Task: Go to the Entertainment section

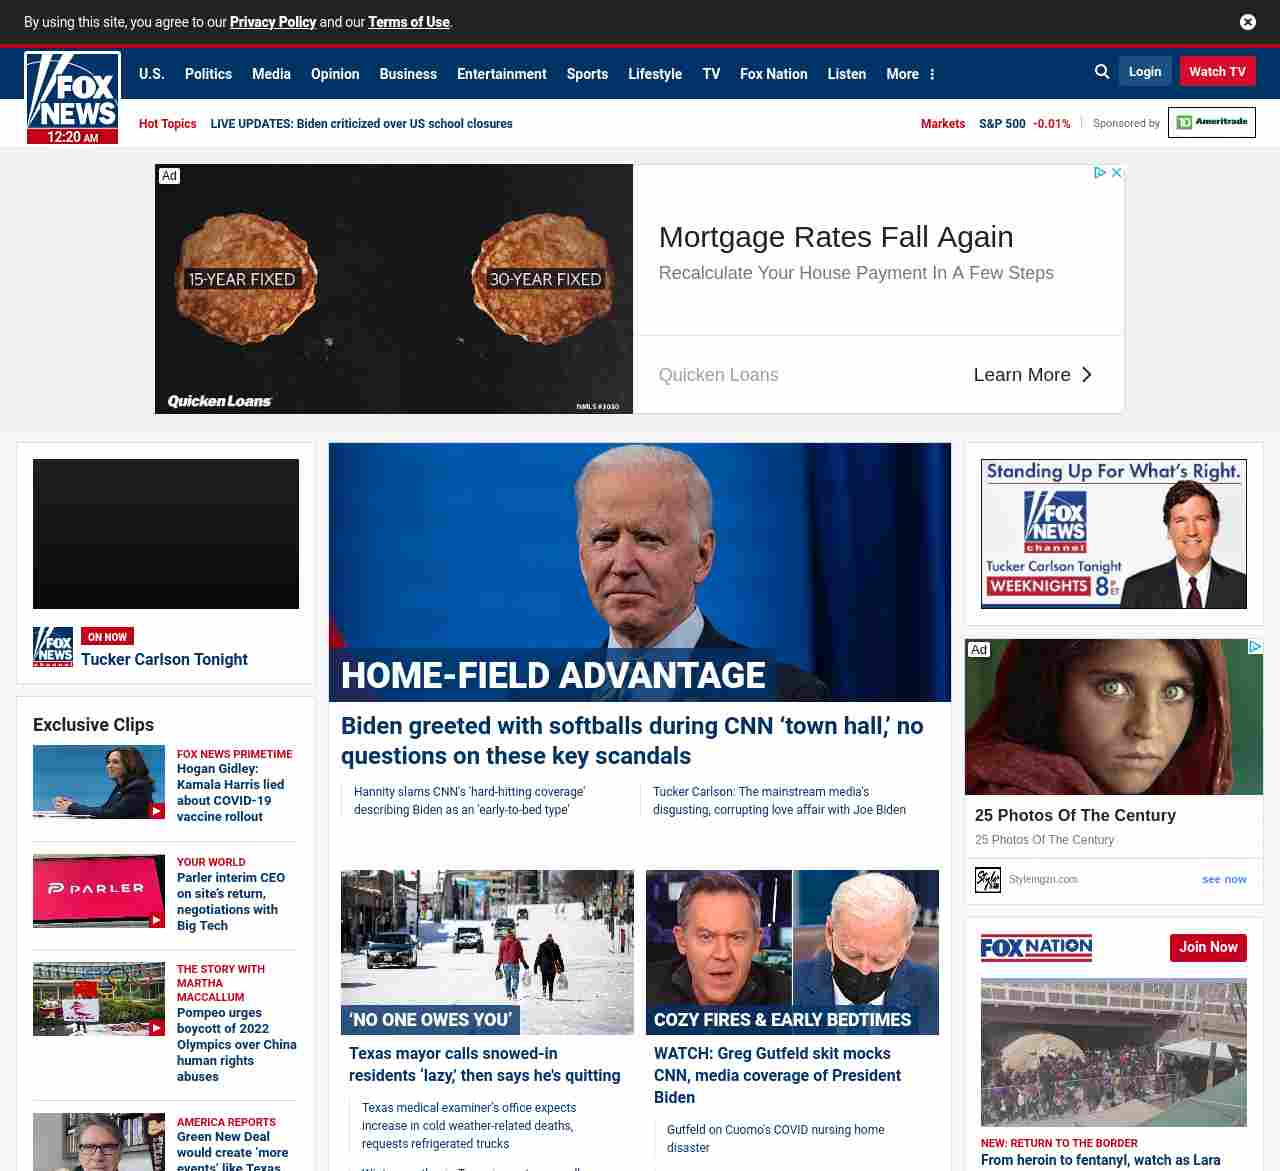Action: (501, 74)
